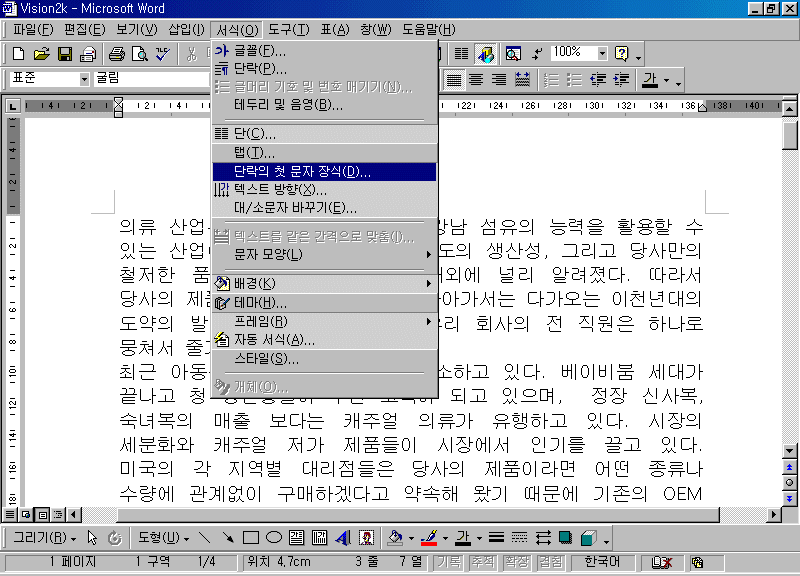Open the 그리기(R) drawing menu button

click(x=44, y=538)
